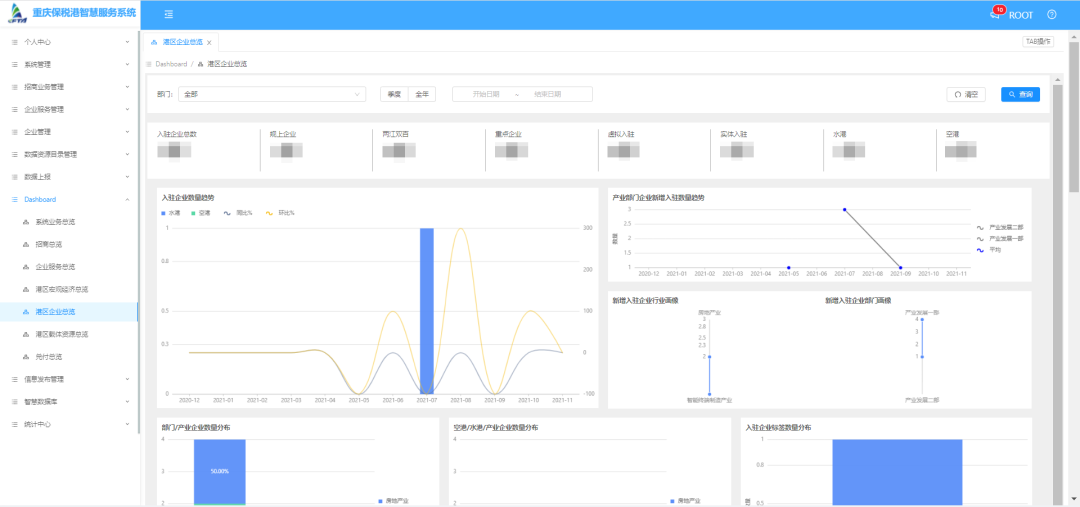The height and width of the screenshot is (507, 1080).
Task: Click the chart icon beside 兑付总览
Action: [26, 357]
